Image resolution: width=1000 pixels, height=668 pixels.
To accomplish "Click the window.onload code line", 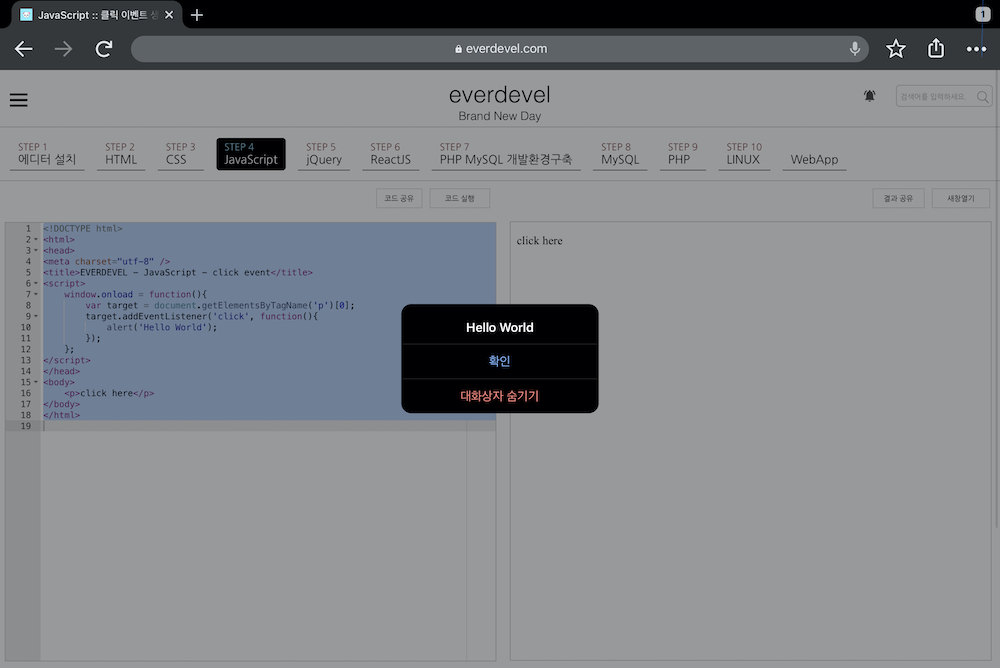I will click(x=135, y=294).
